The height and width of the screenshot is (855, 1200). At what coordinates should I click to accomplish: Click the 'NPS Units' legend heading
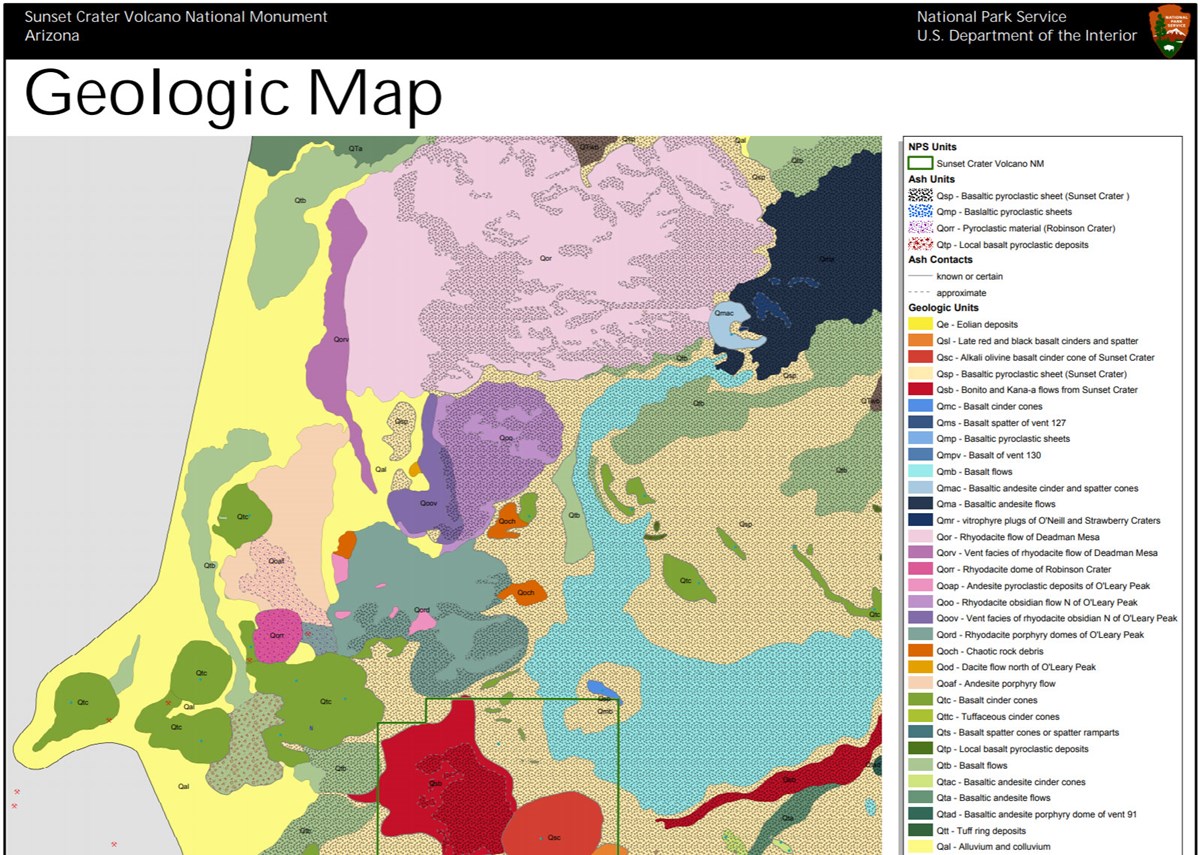(x=932, y=147)
